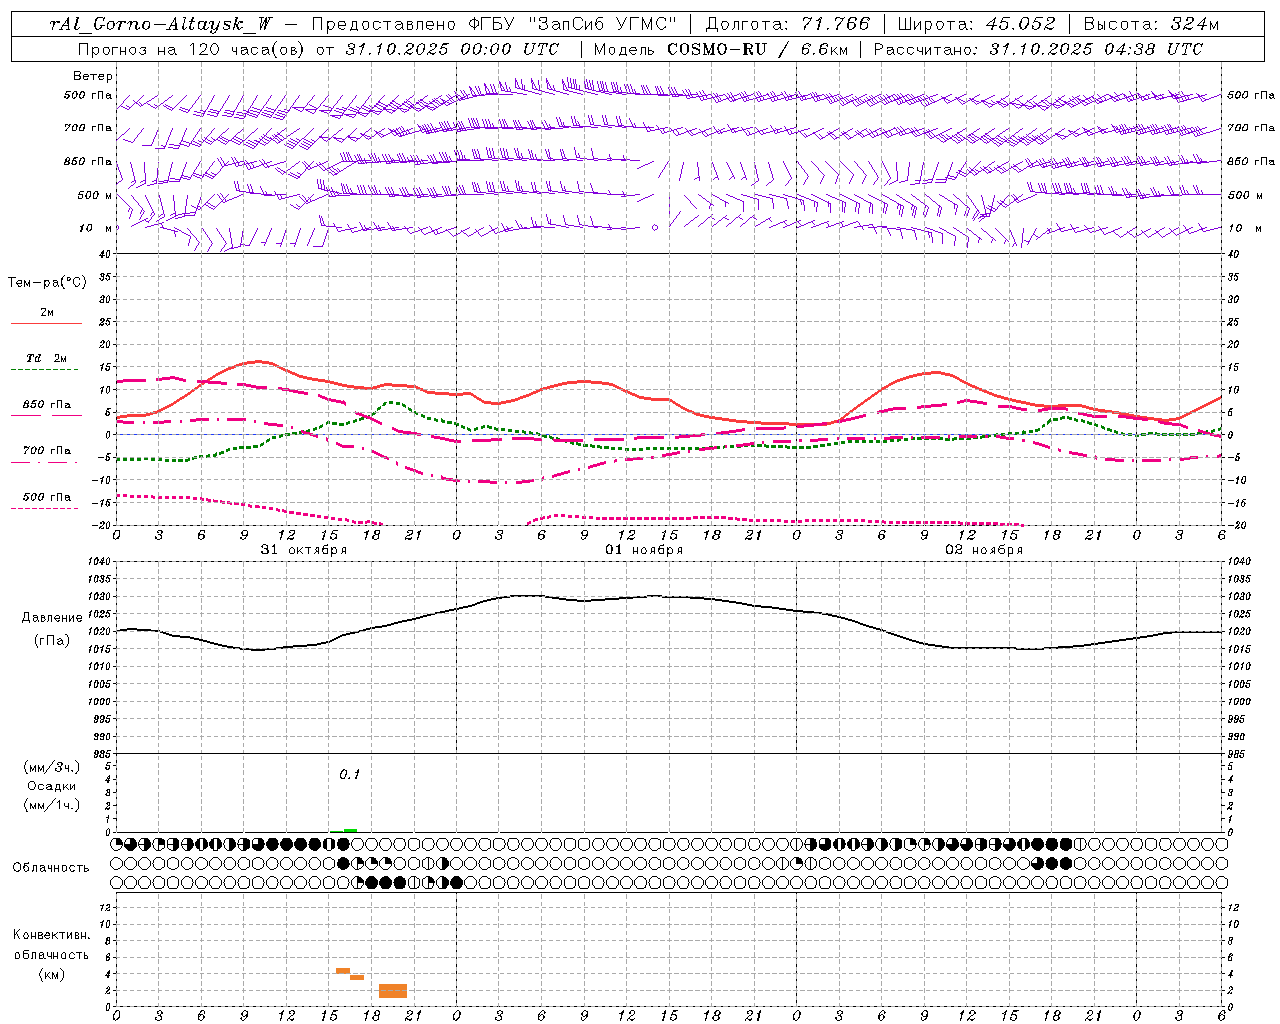Click the model label "COSMO-RU / 6.6км"
Screen dimensions: 1280x1024
tap(757, 49)
